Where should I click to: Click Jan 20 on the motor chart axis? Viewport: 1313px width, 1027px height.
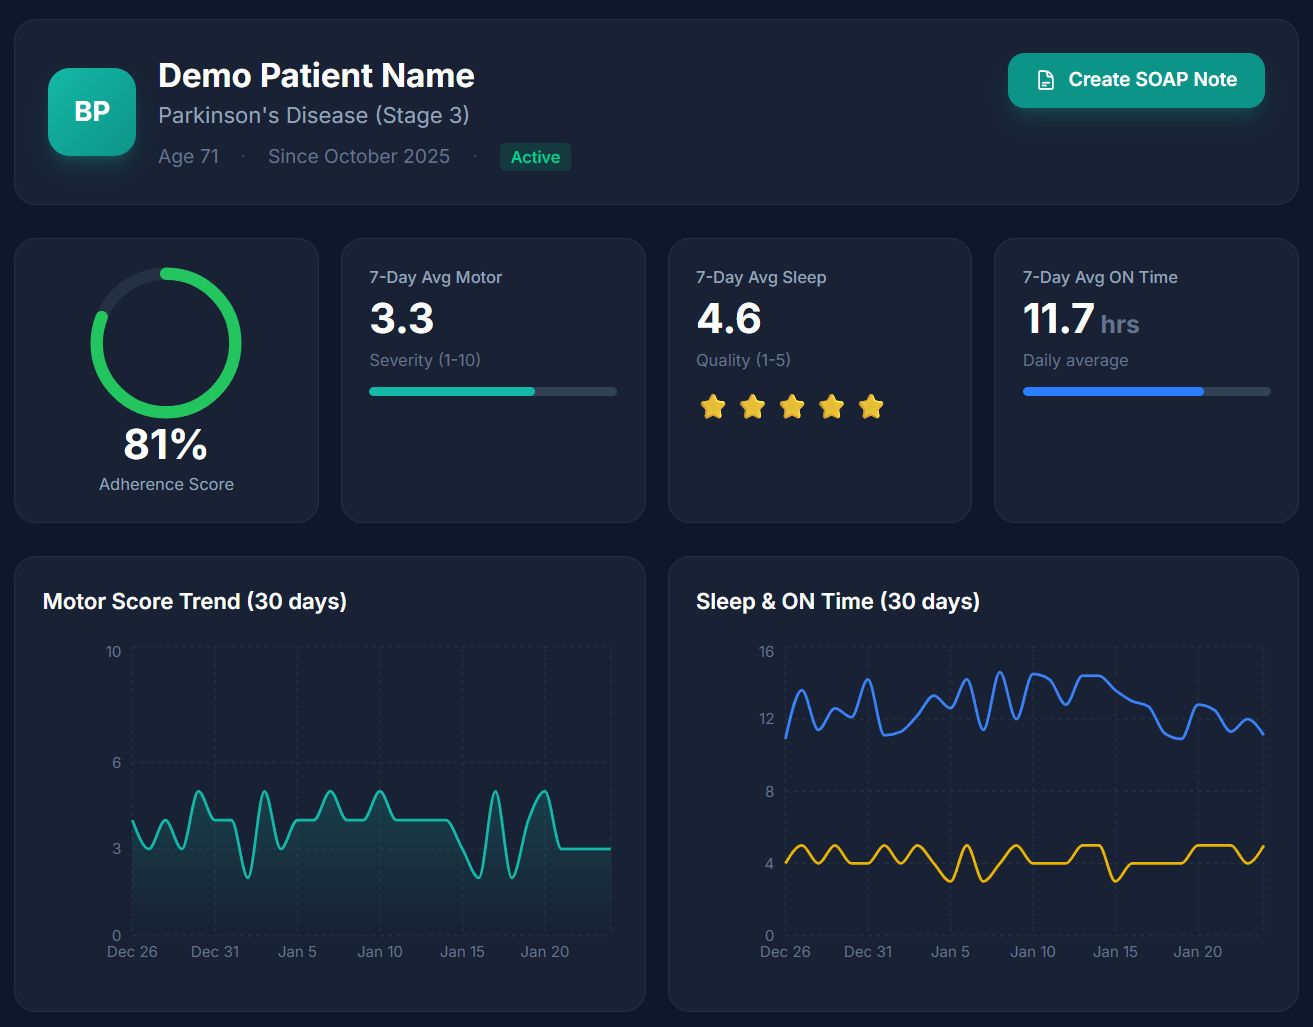click(x=545, y=952)
